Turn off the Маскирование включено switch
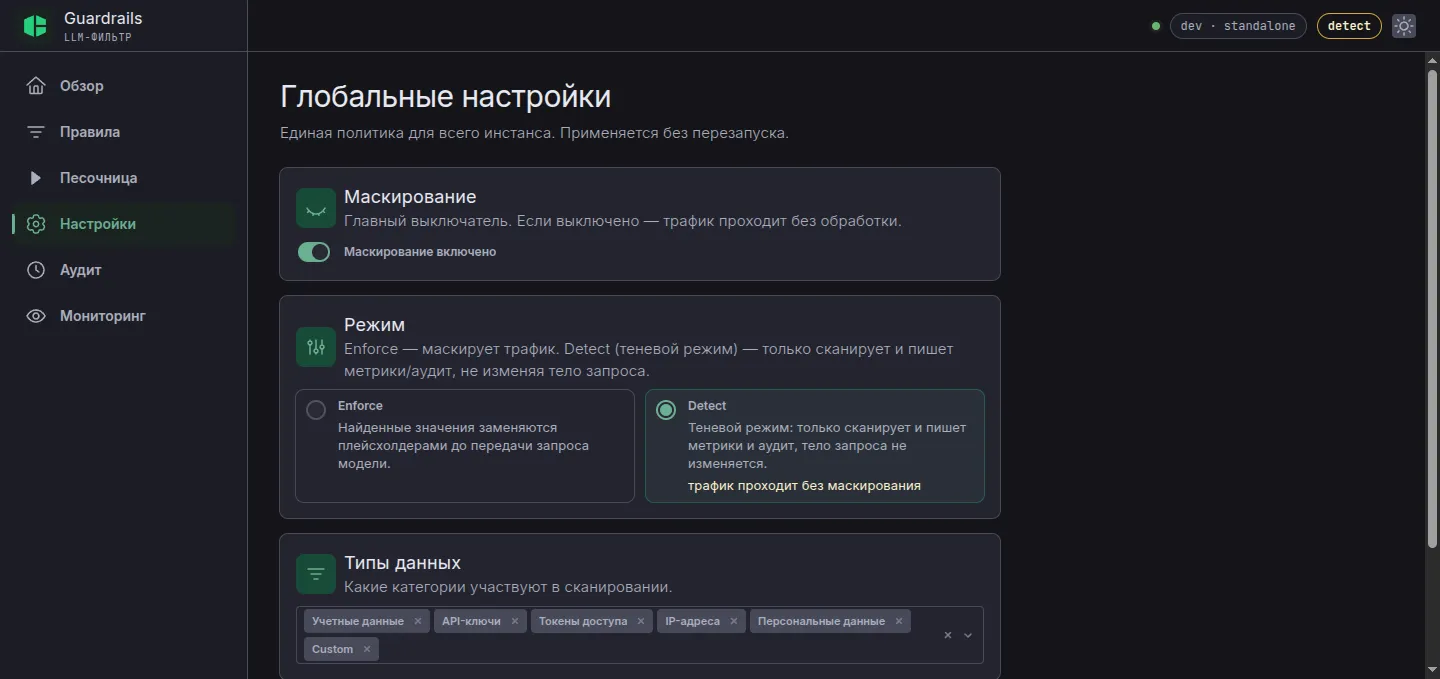 (314, 252)
